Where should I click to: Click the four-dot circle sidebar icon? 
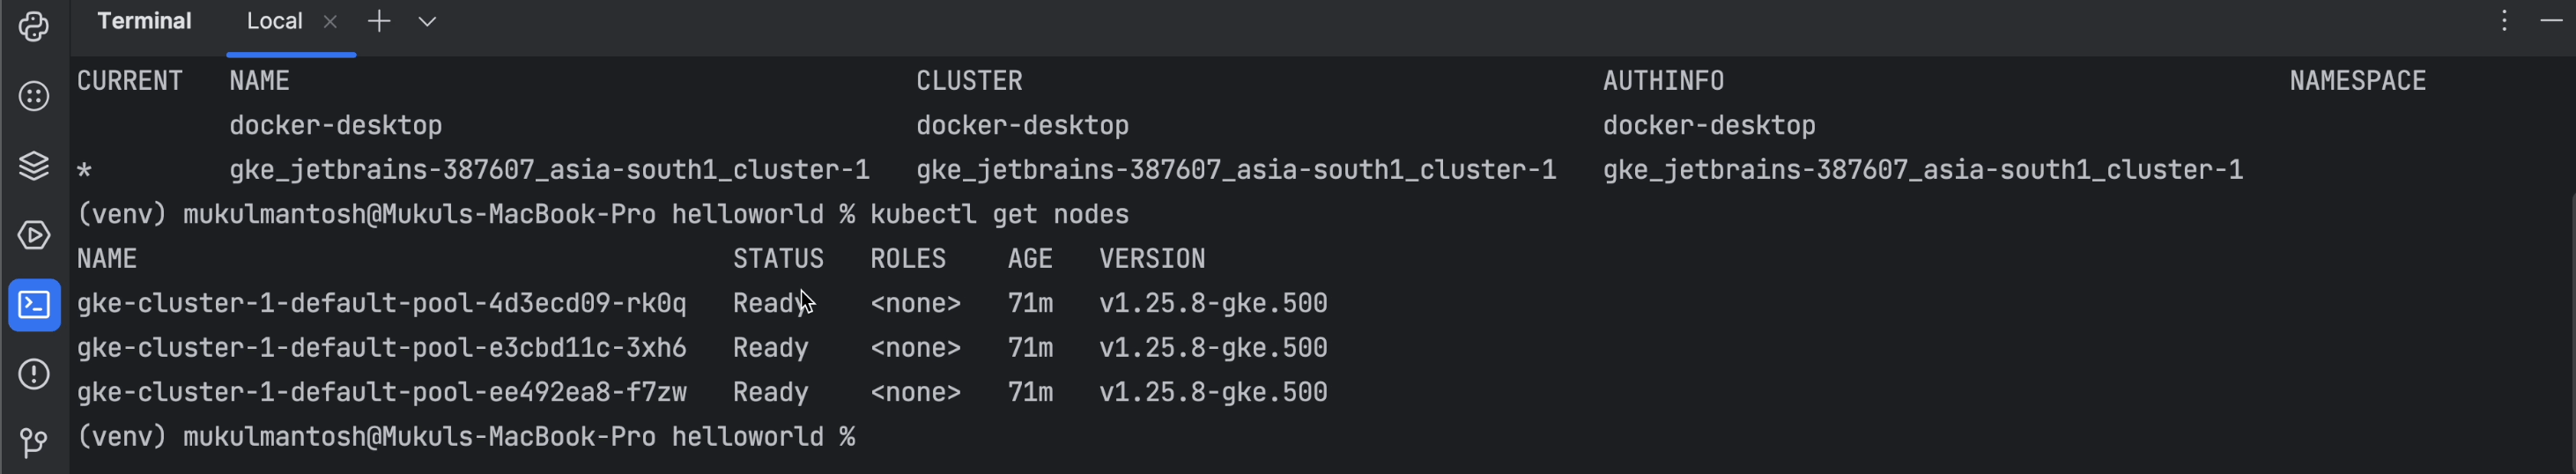coord(34,96)
